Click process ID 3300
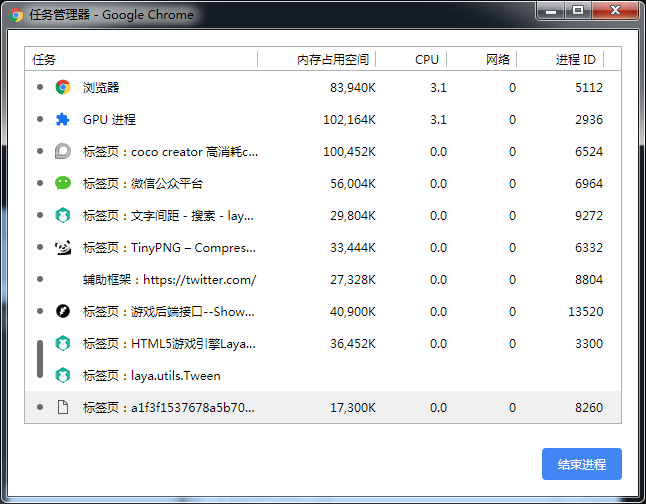646x504 pixels. (x=589, y=344)
